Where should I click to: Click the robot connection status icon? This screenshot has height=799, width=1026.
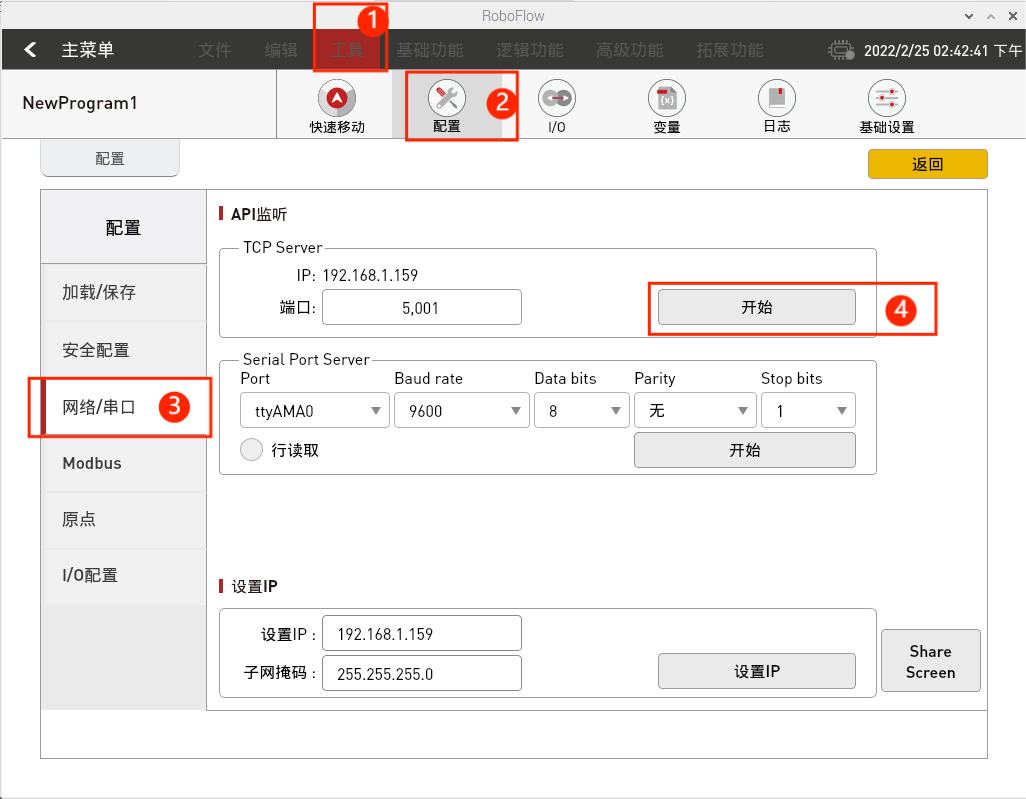click(x=841, y=50)
